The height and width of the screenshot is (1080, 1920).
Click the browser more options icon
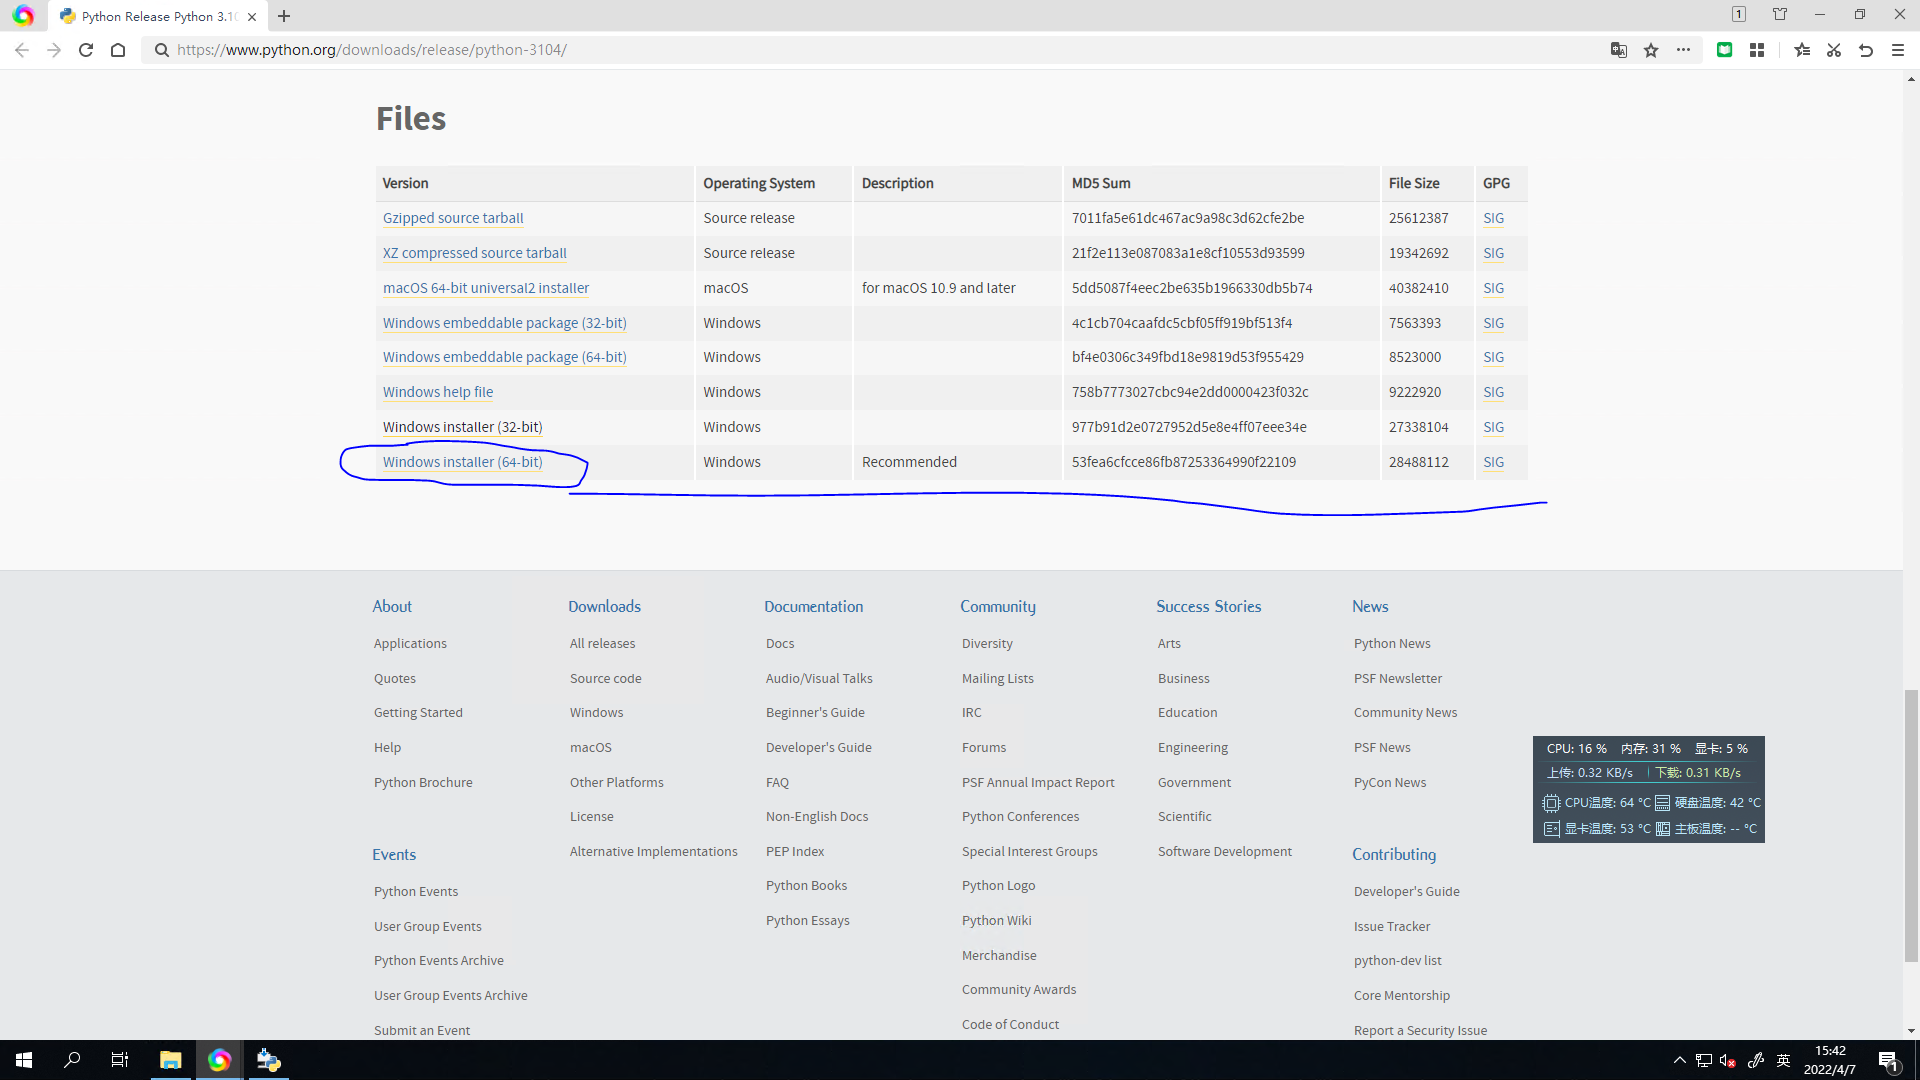coord(1684,49)
